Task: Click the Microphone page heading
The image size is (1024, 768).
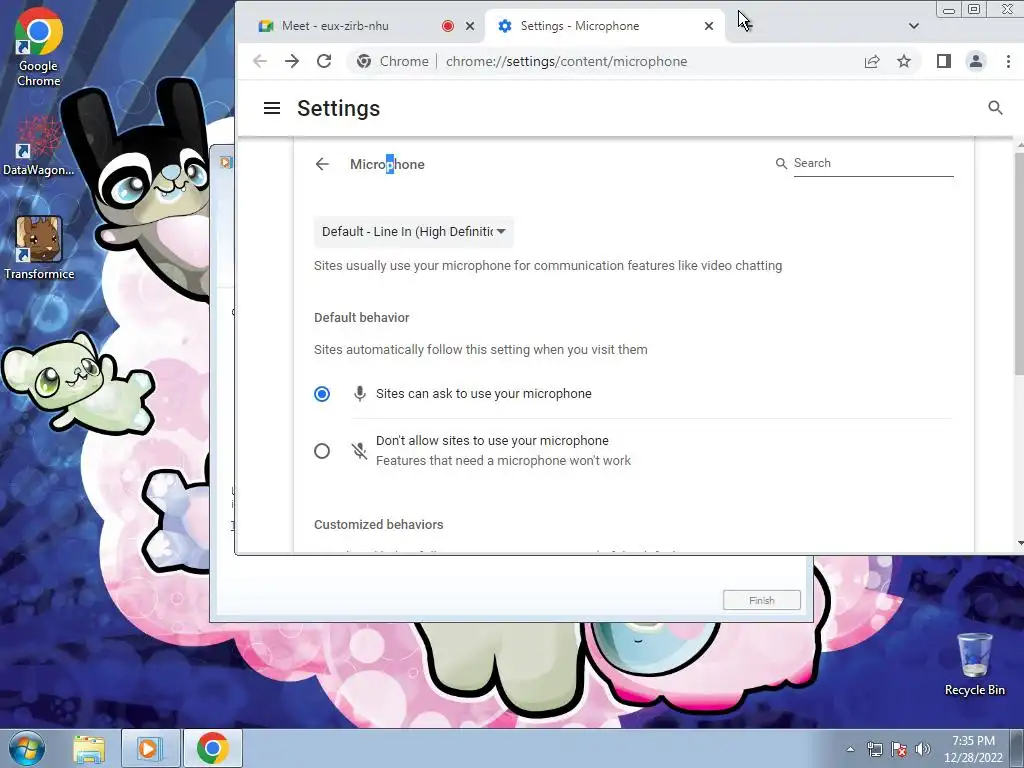Action: (387, 165)
